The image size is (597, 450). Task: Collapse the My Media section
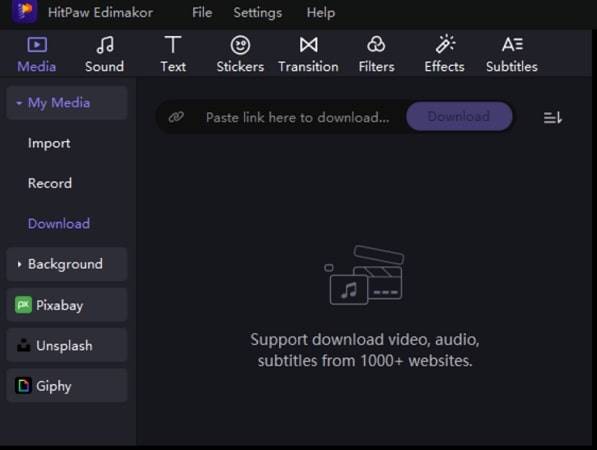67,103
